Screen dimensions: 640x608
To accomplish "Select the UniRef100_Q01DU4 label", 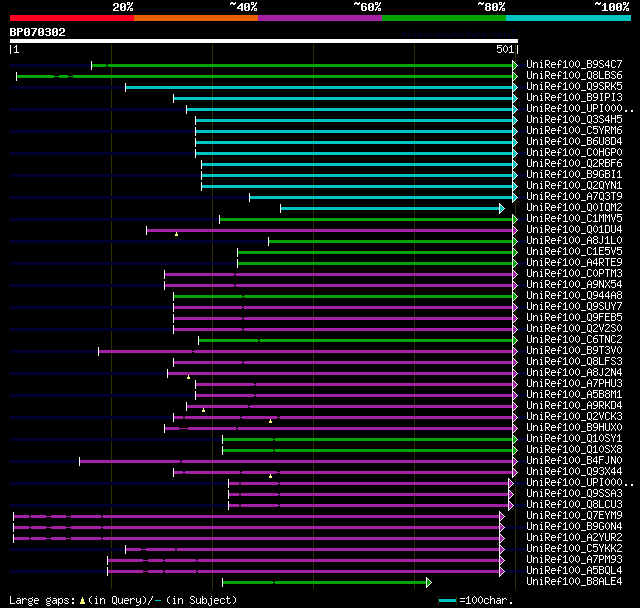I will pyautogui.click(x=574, y=230).
